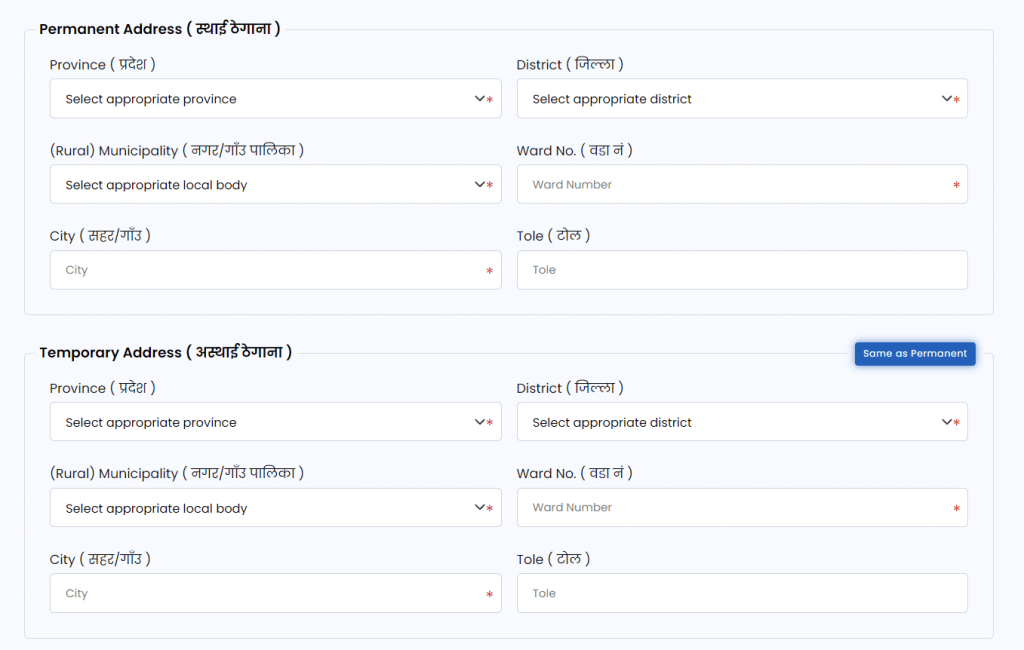Expand Permanent Address local body dropdown
This screenshot has height=650, width=1024.
pyautogui.click(x=260, y=185)
